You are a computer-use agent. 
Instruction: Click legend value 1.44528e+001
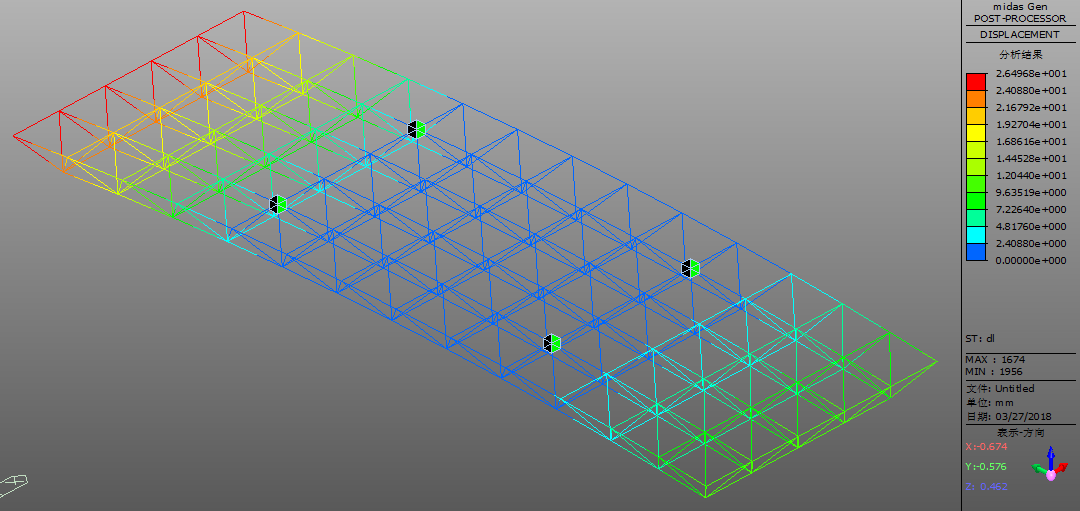point(1029,158)
